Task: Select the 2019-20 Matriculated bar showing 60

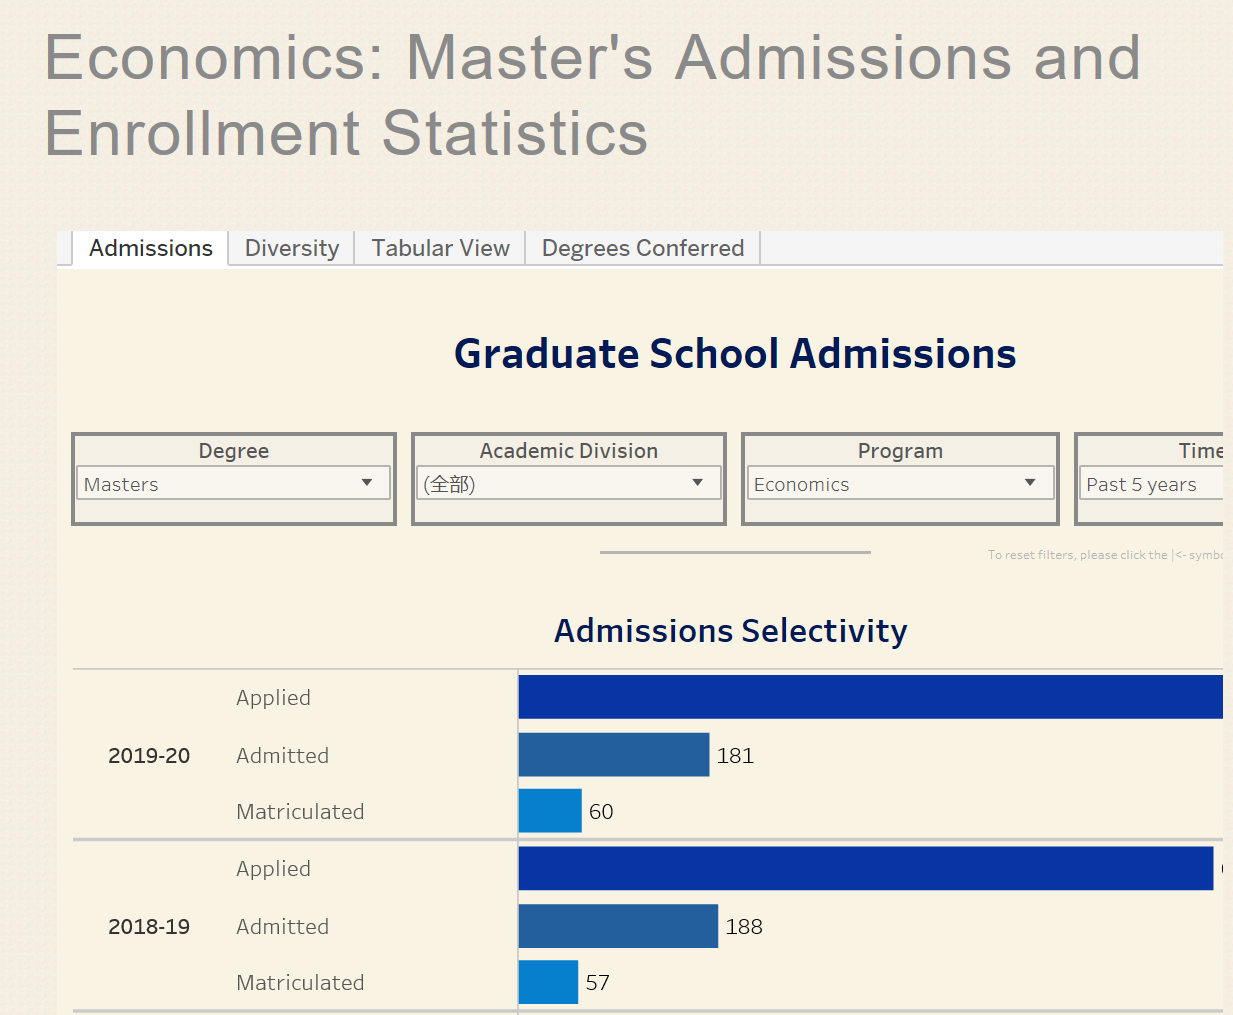Action: [x=549, y=811]
